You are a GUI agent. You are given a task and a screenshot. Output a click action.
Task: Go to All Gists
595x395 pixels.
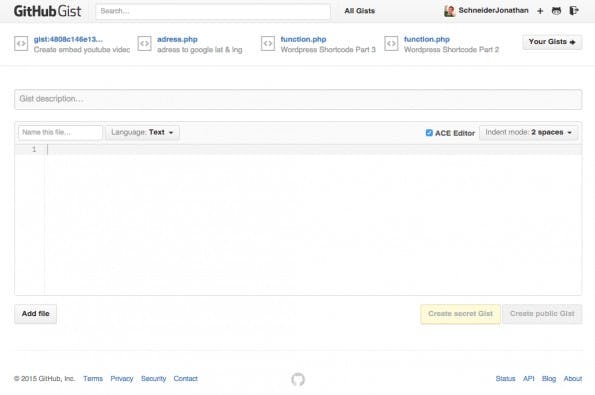coord(359,11)
